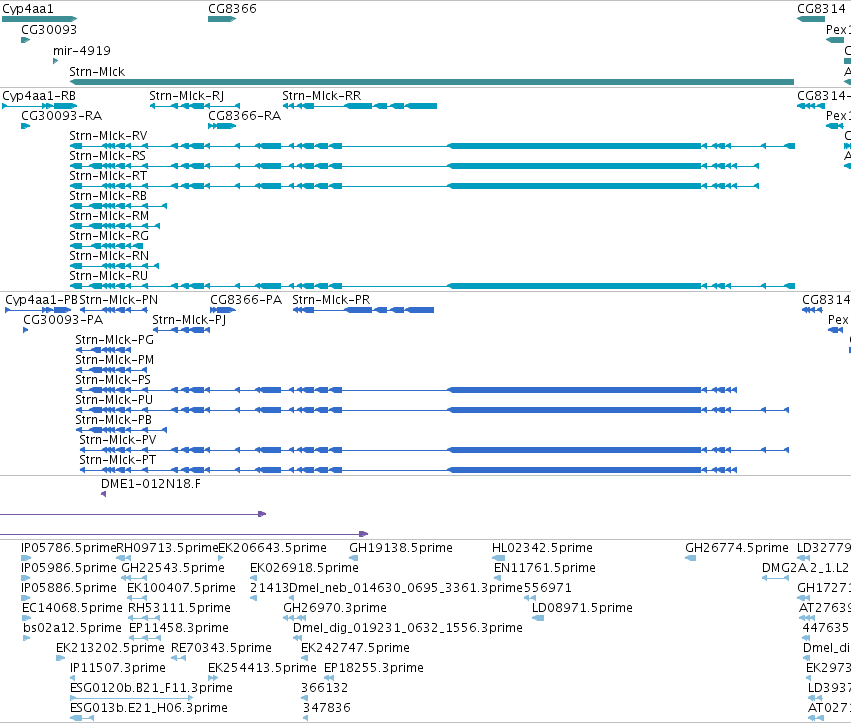
Task: Select EST GH19138.5prime
Action: click(353, 558)
